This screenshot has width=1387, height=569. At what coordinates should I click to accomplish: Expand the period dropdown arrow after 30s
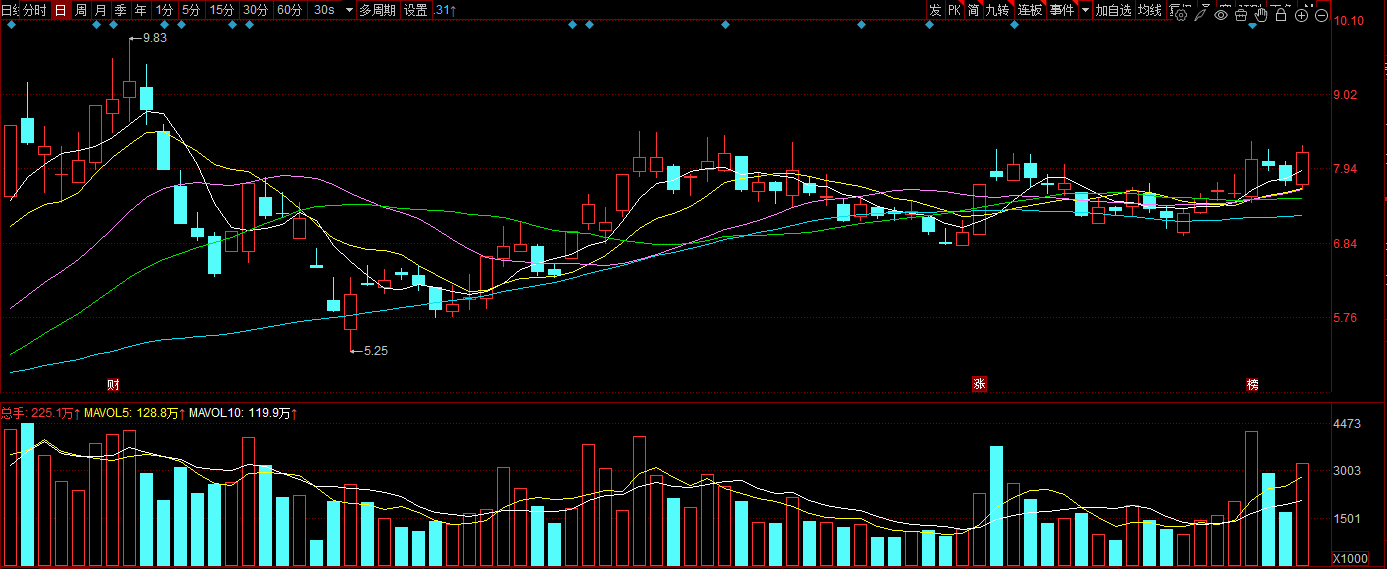pyautogui.click(x=349, y=10)
